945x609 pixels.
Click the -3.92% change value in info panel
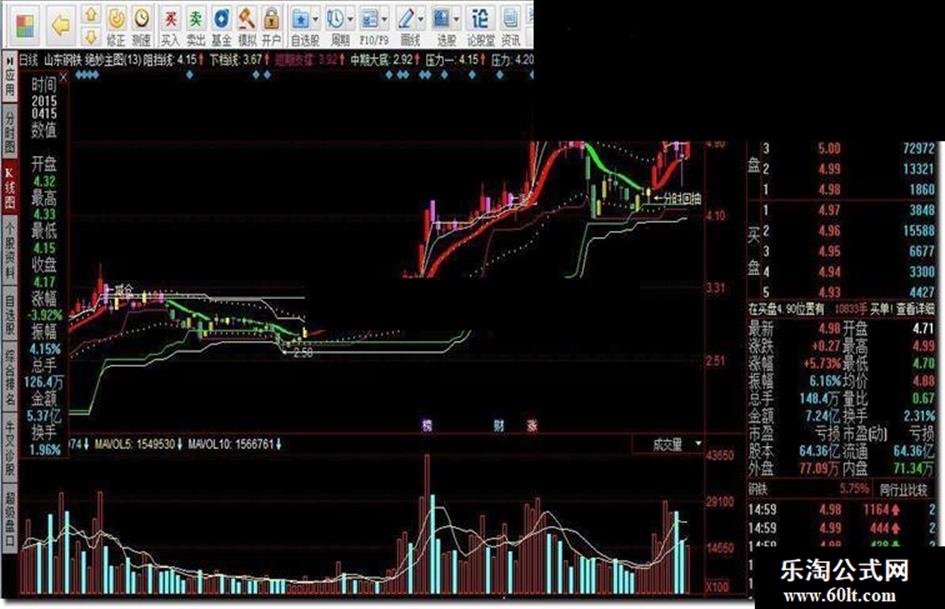(45, 315)
